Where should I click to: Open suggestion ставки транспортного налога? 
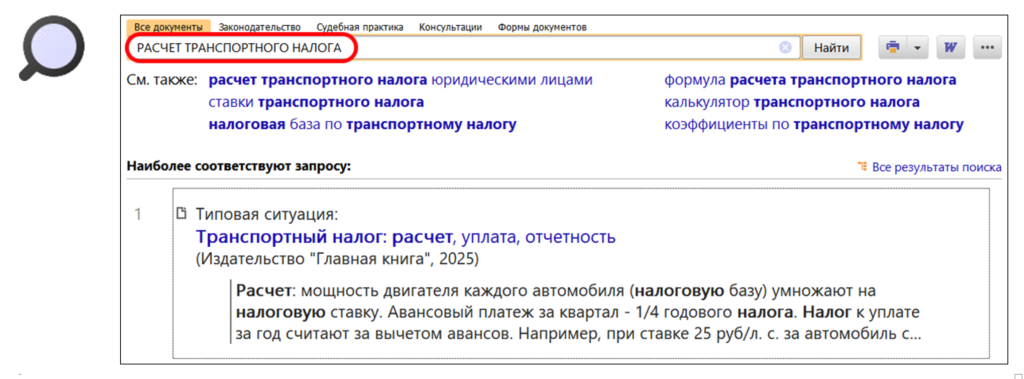pos(316,103)
